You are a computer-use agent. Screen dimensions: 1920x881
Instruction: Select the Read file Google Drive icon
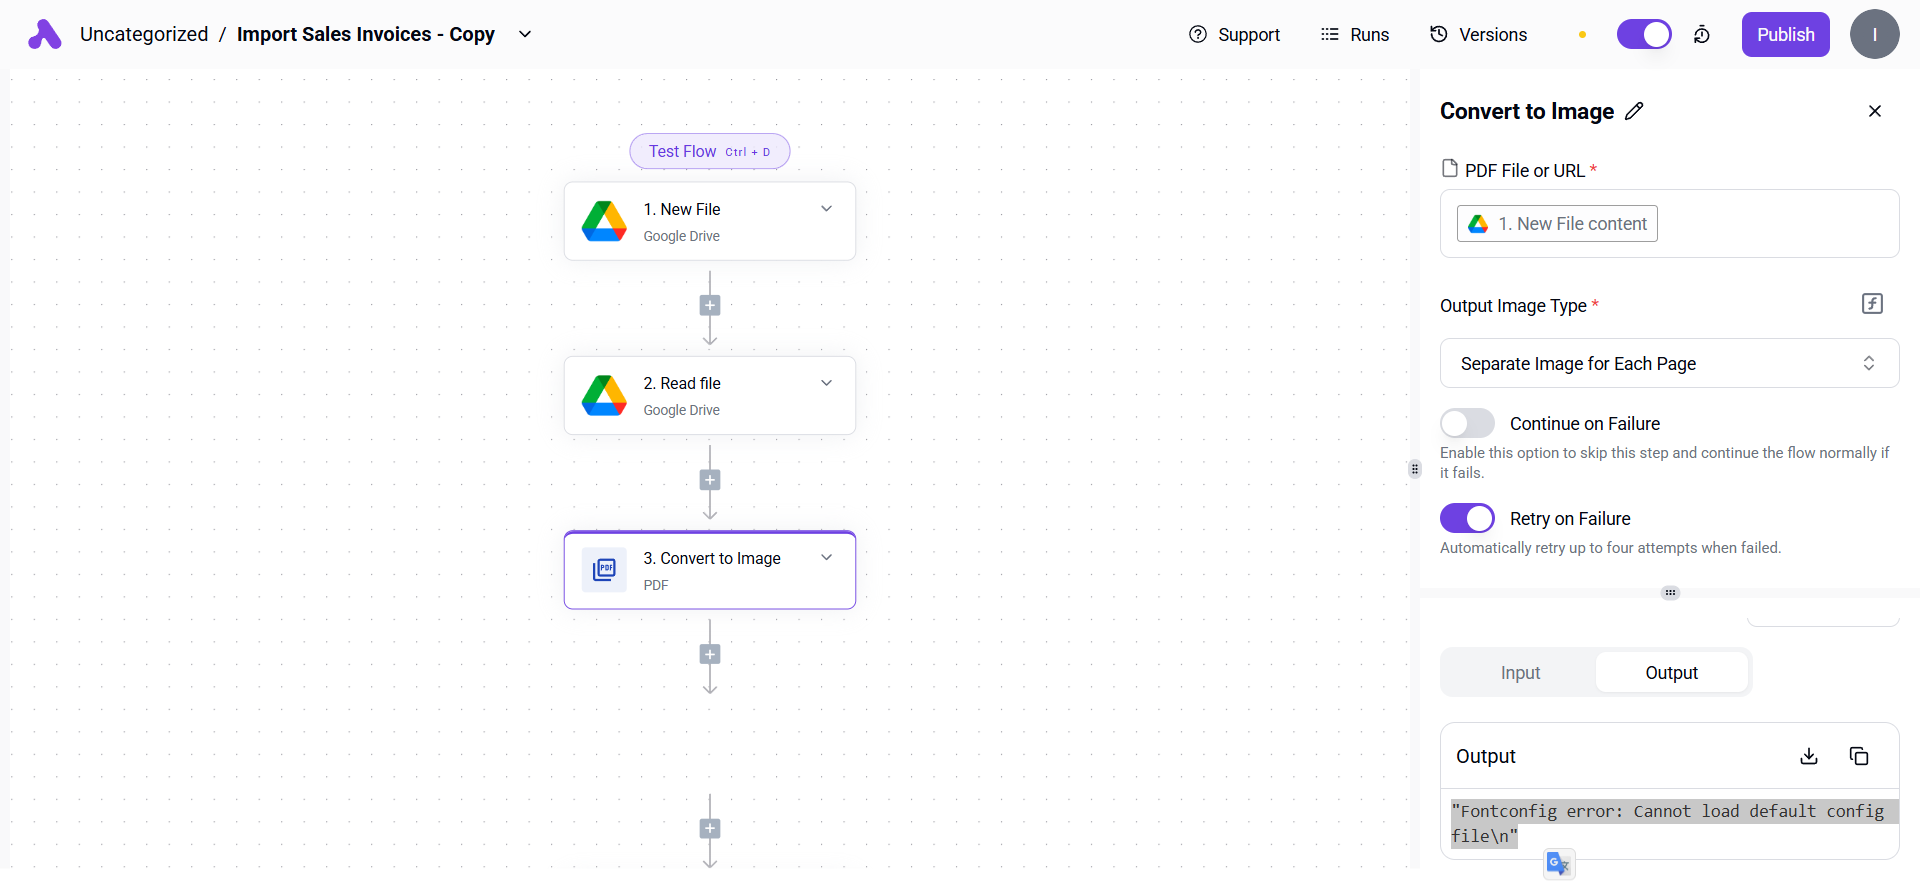click(x=604, y=395)
